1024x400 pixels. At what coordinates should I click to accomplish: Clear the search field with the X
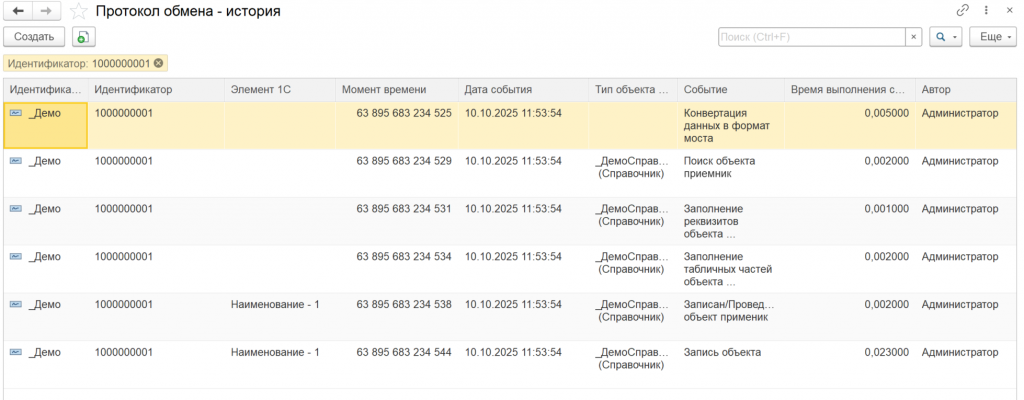(913, 37)
